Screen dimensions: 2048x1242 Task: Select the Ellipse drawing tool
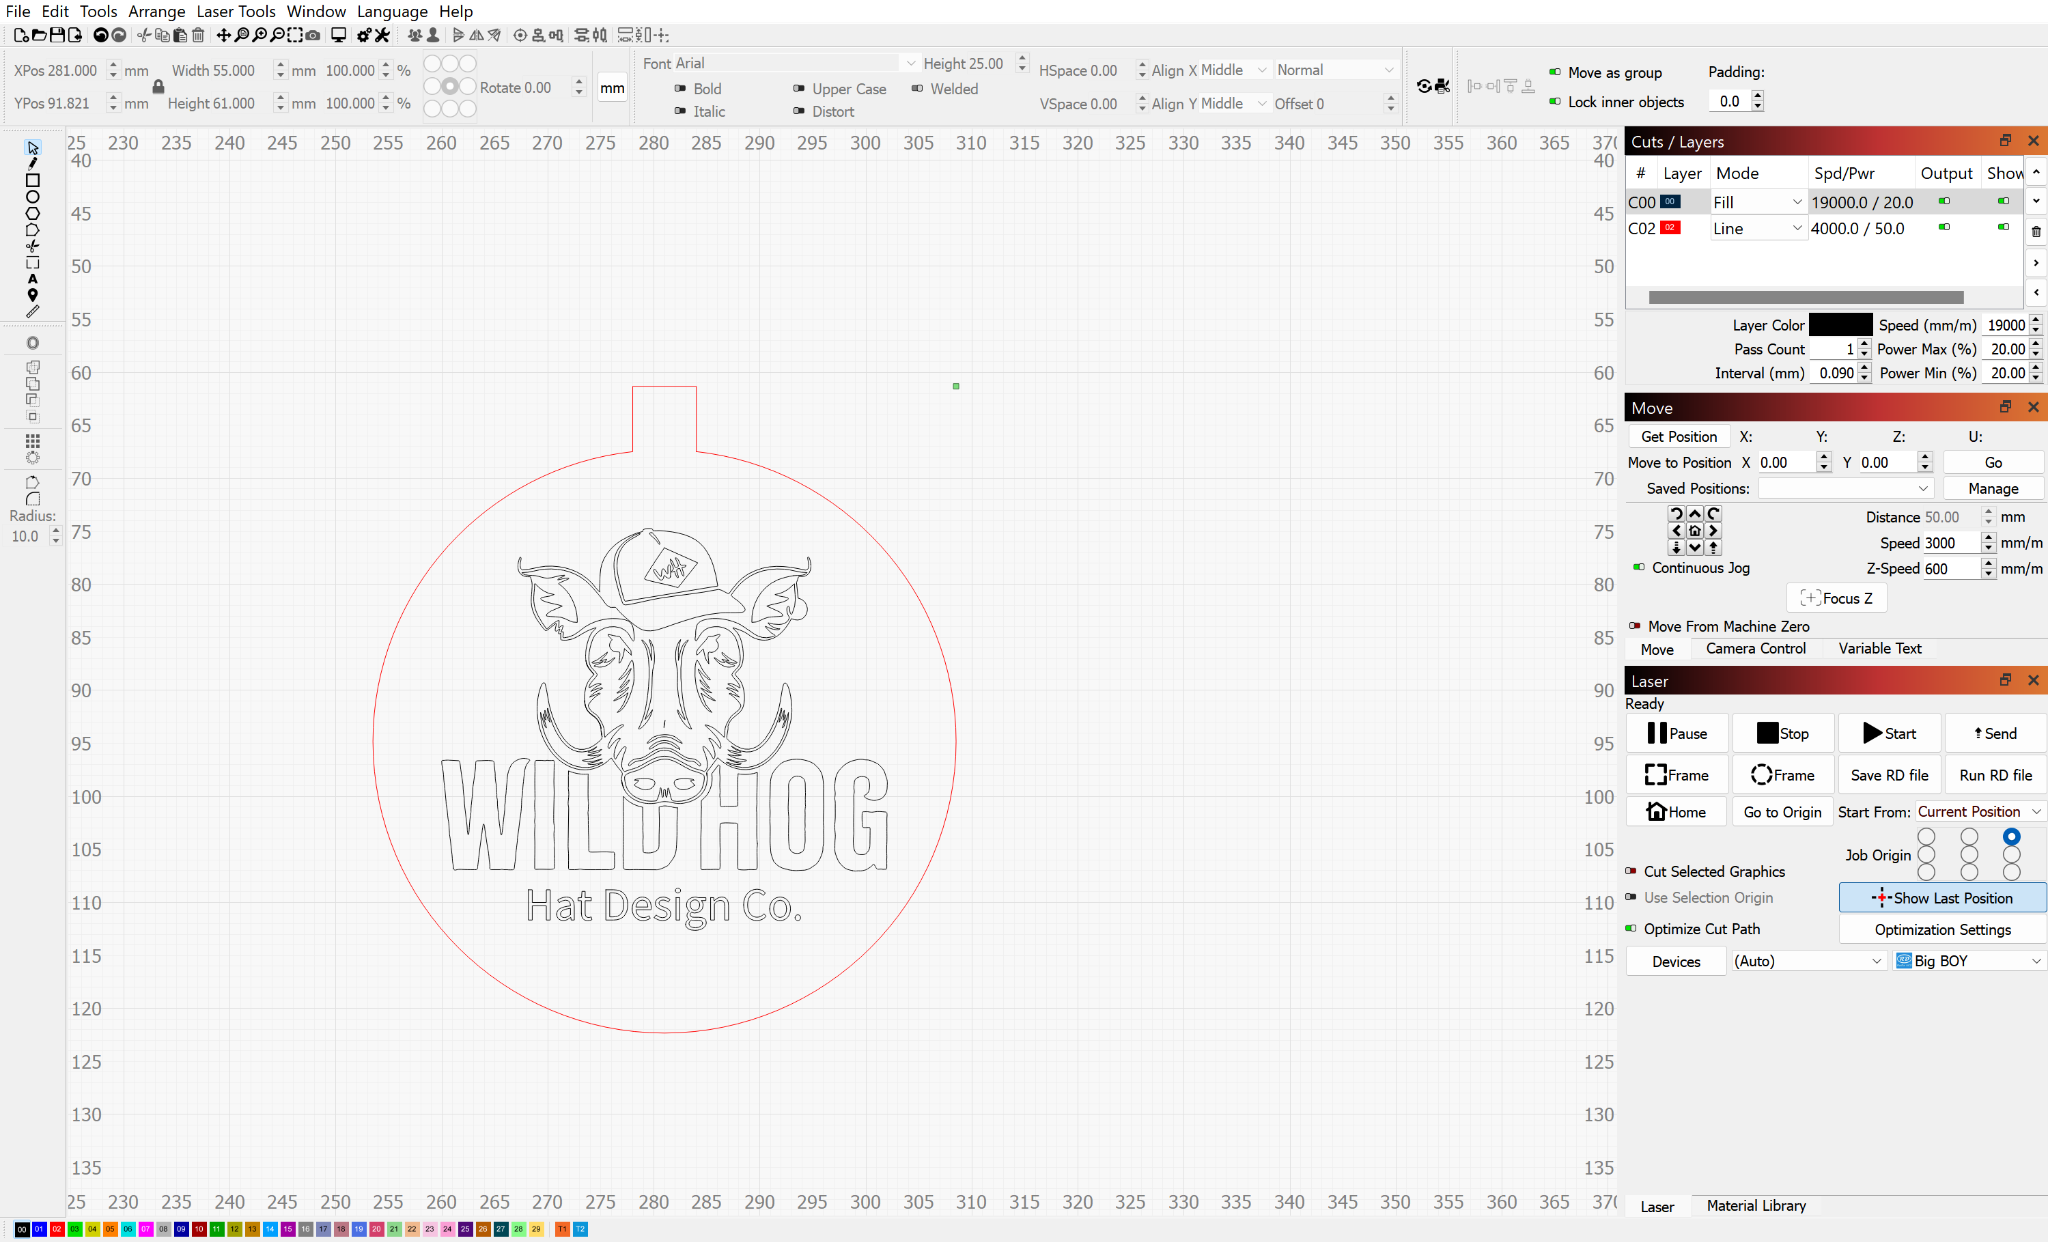(x=32, y=197)
